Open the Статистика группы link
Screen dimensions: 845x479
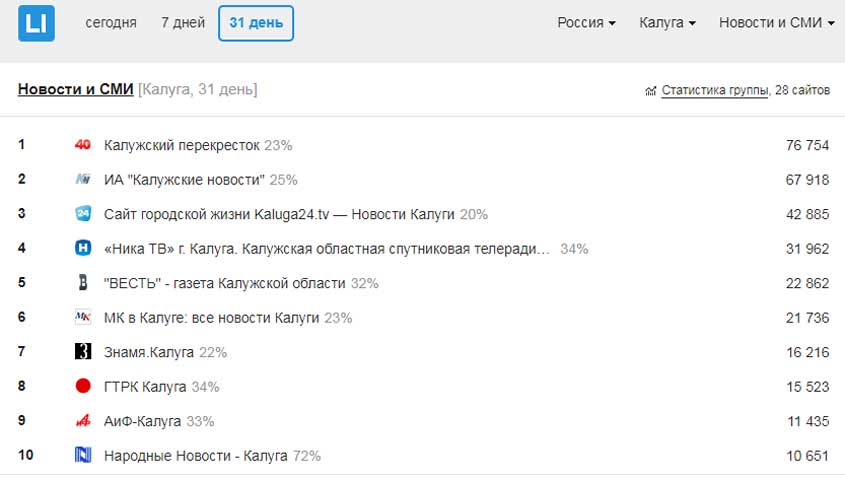click(714, 90)
